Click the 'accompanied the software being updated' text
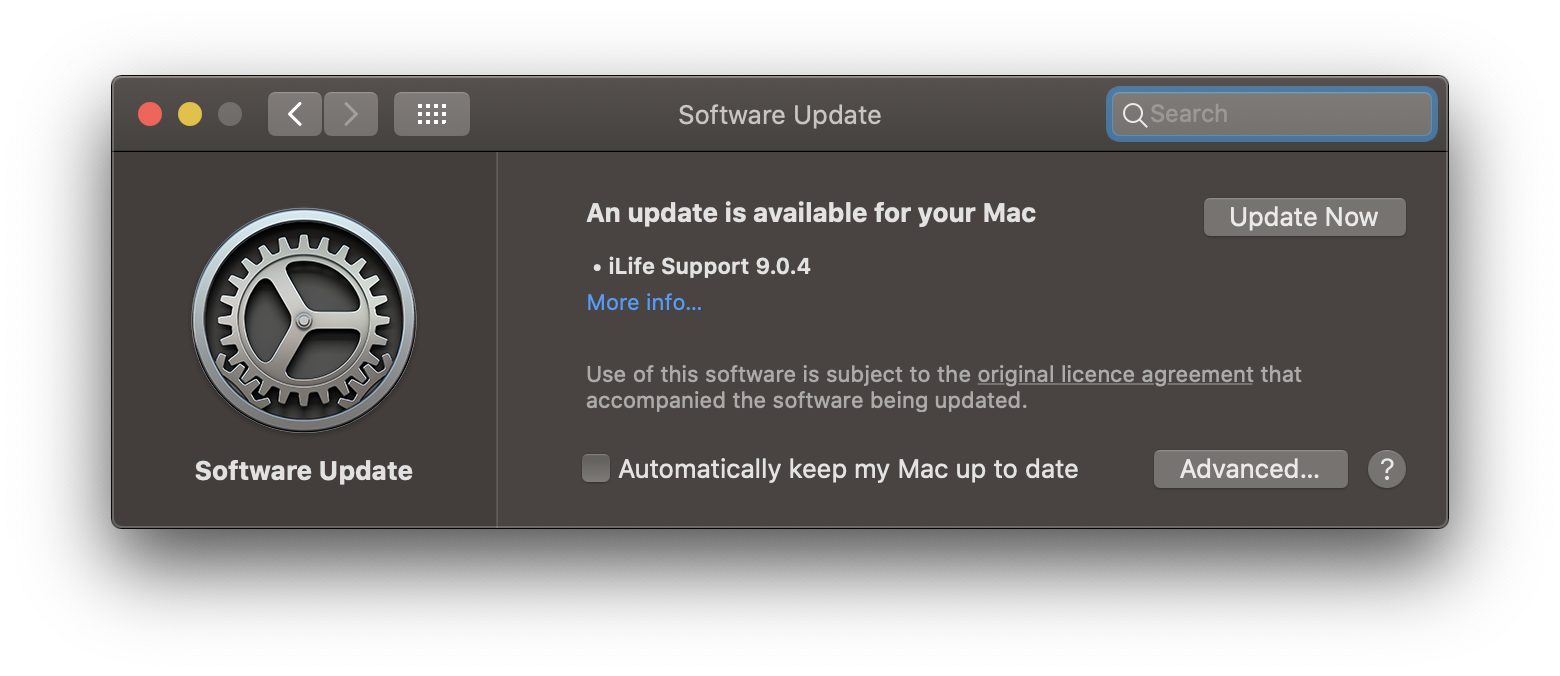1560x676 pixels. click(x=806, y=401)
